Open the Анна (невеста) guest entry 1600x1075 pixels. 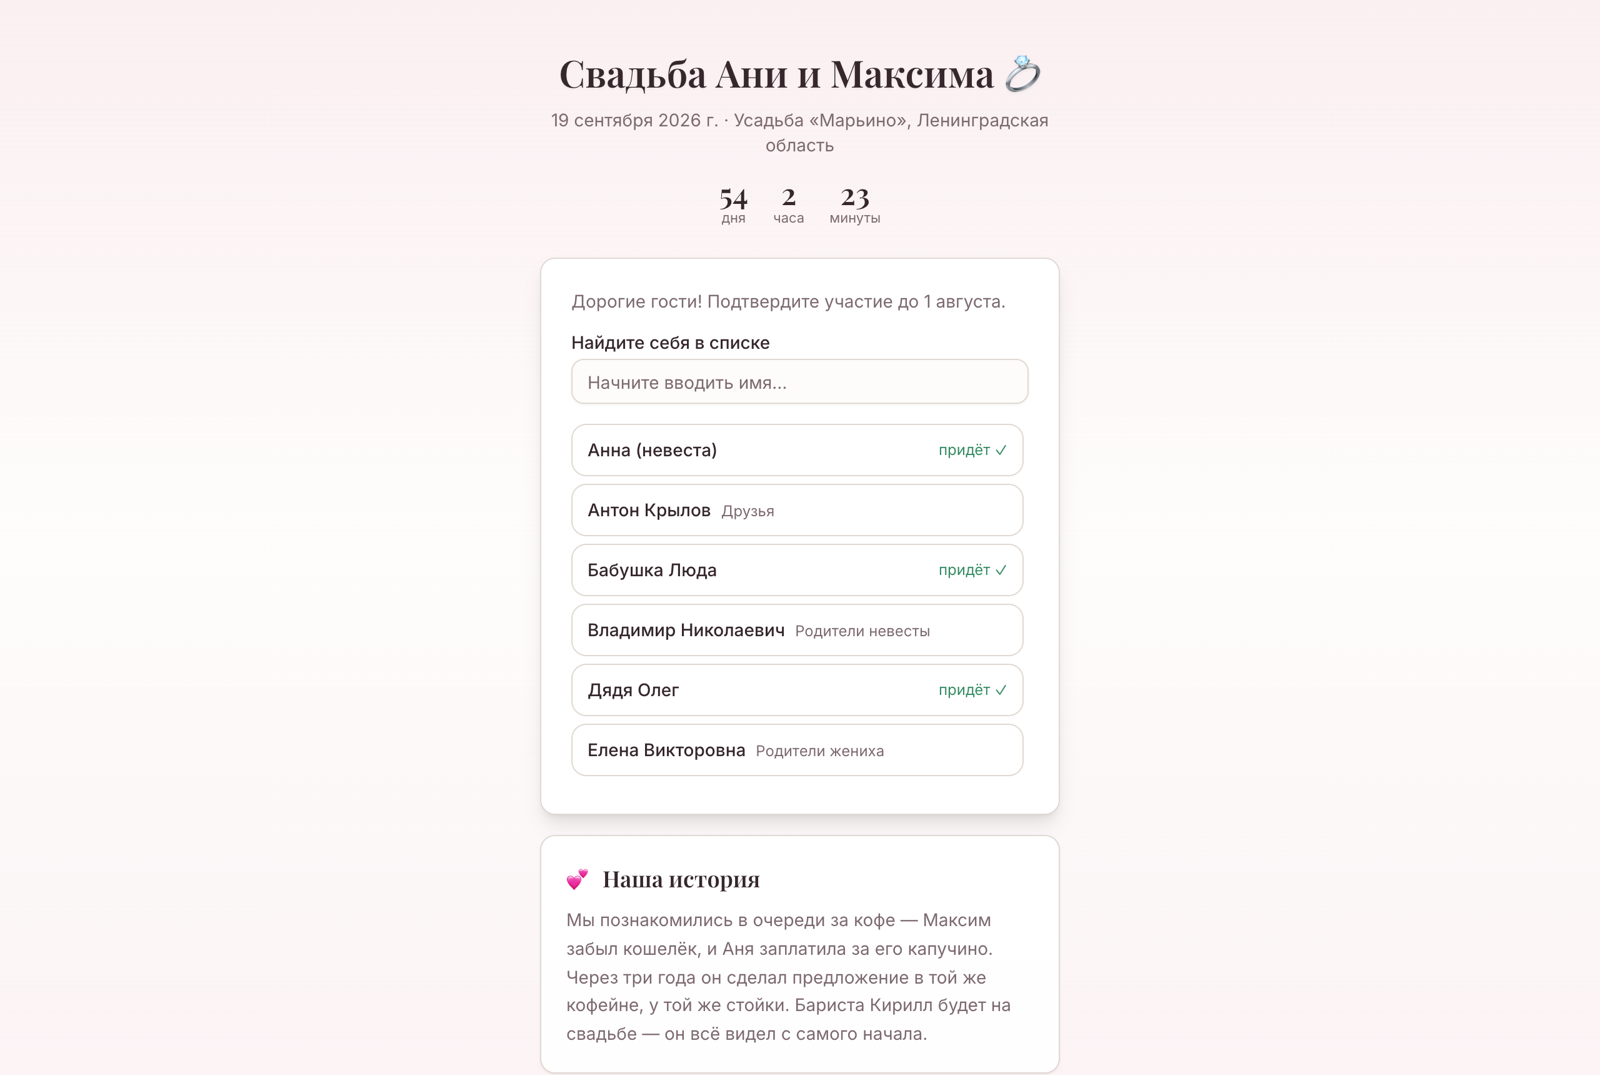(797, 450)
